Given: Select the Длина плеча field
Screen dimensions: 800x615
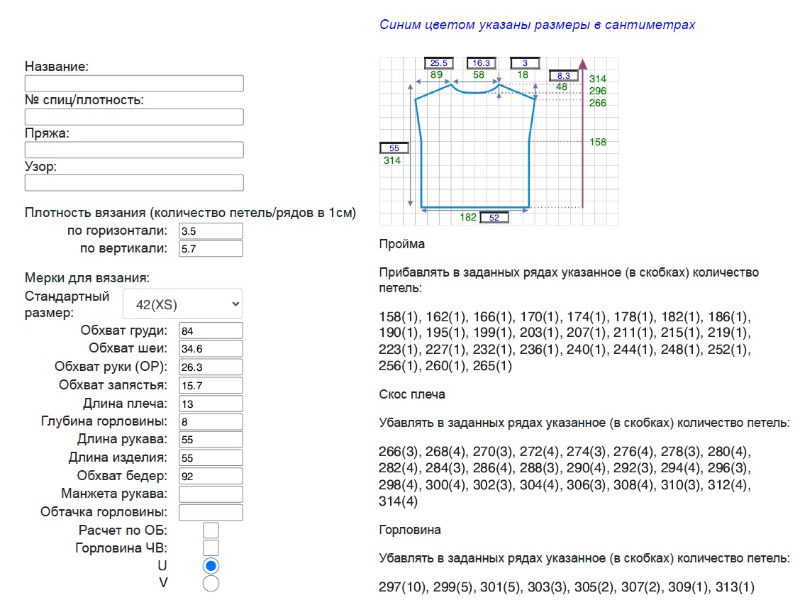Looking at the screenshot, I should (210, 404).
